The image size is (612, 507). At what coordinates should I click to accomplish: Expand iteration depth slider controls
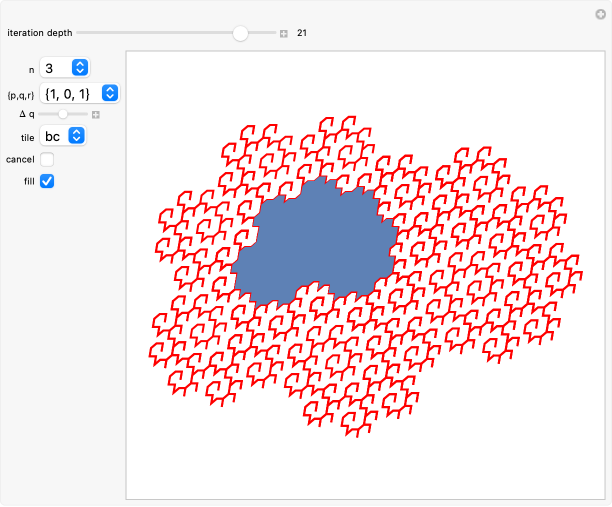coord(284,33)
